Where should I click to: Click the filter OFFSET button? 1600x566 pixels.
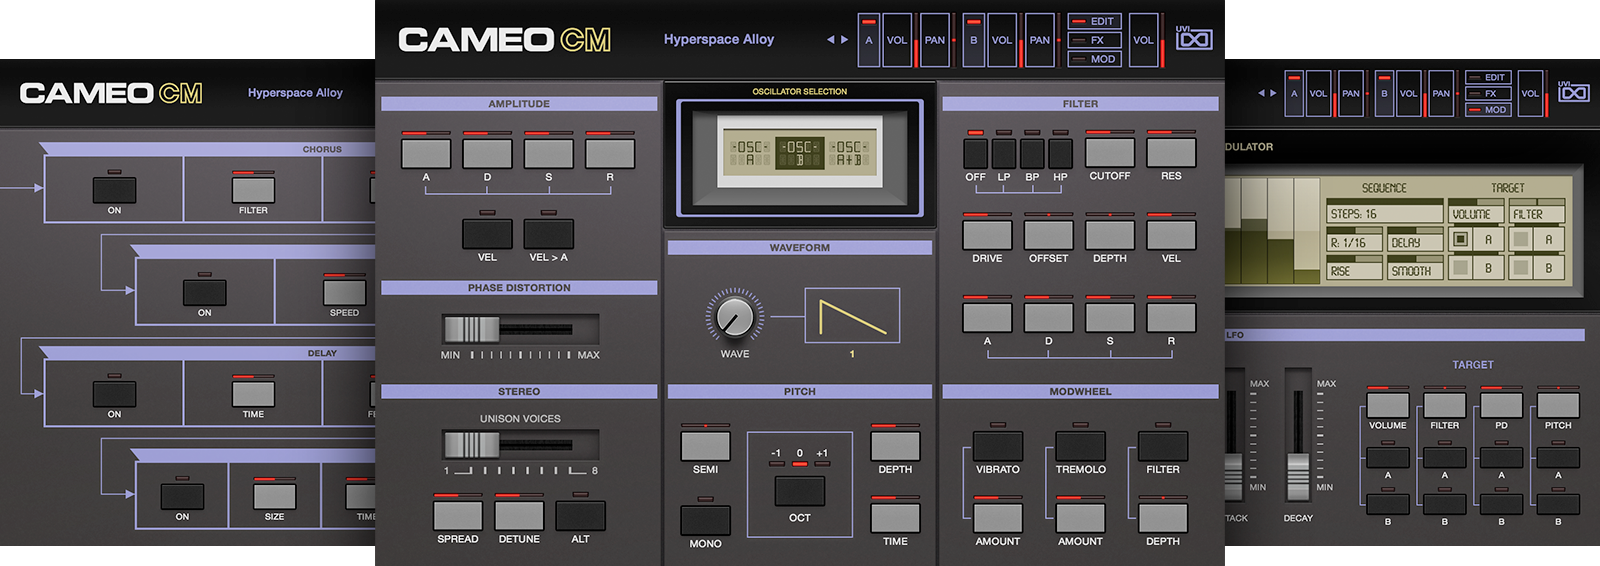[x=1049, y=235]
